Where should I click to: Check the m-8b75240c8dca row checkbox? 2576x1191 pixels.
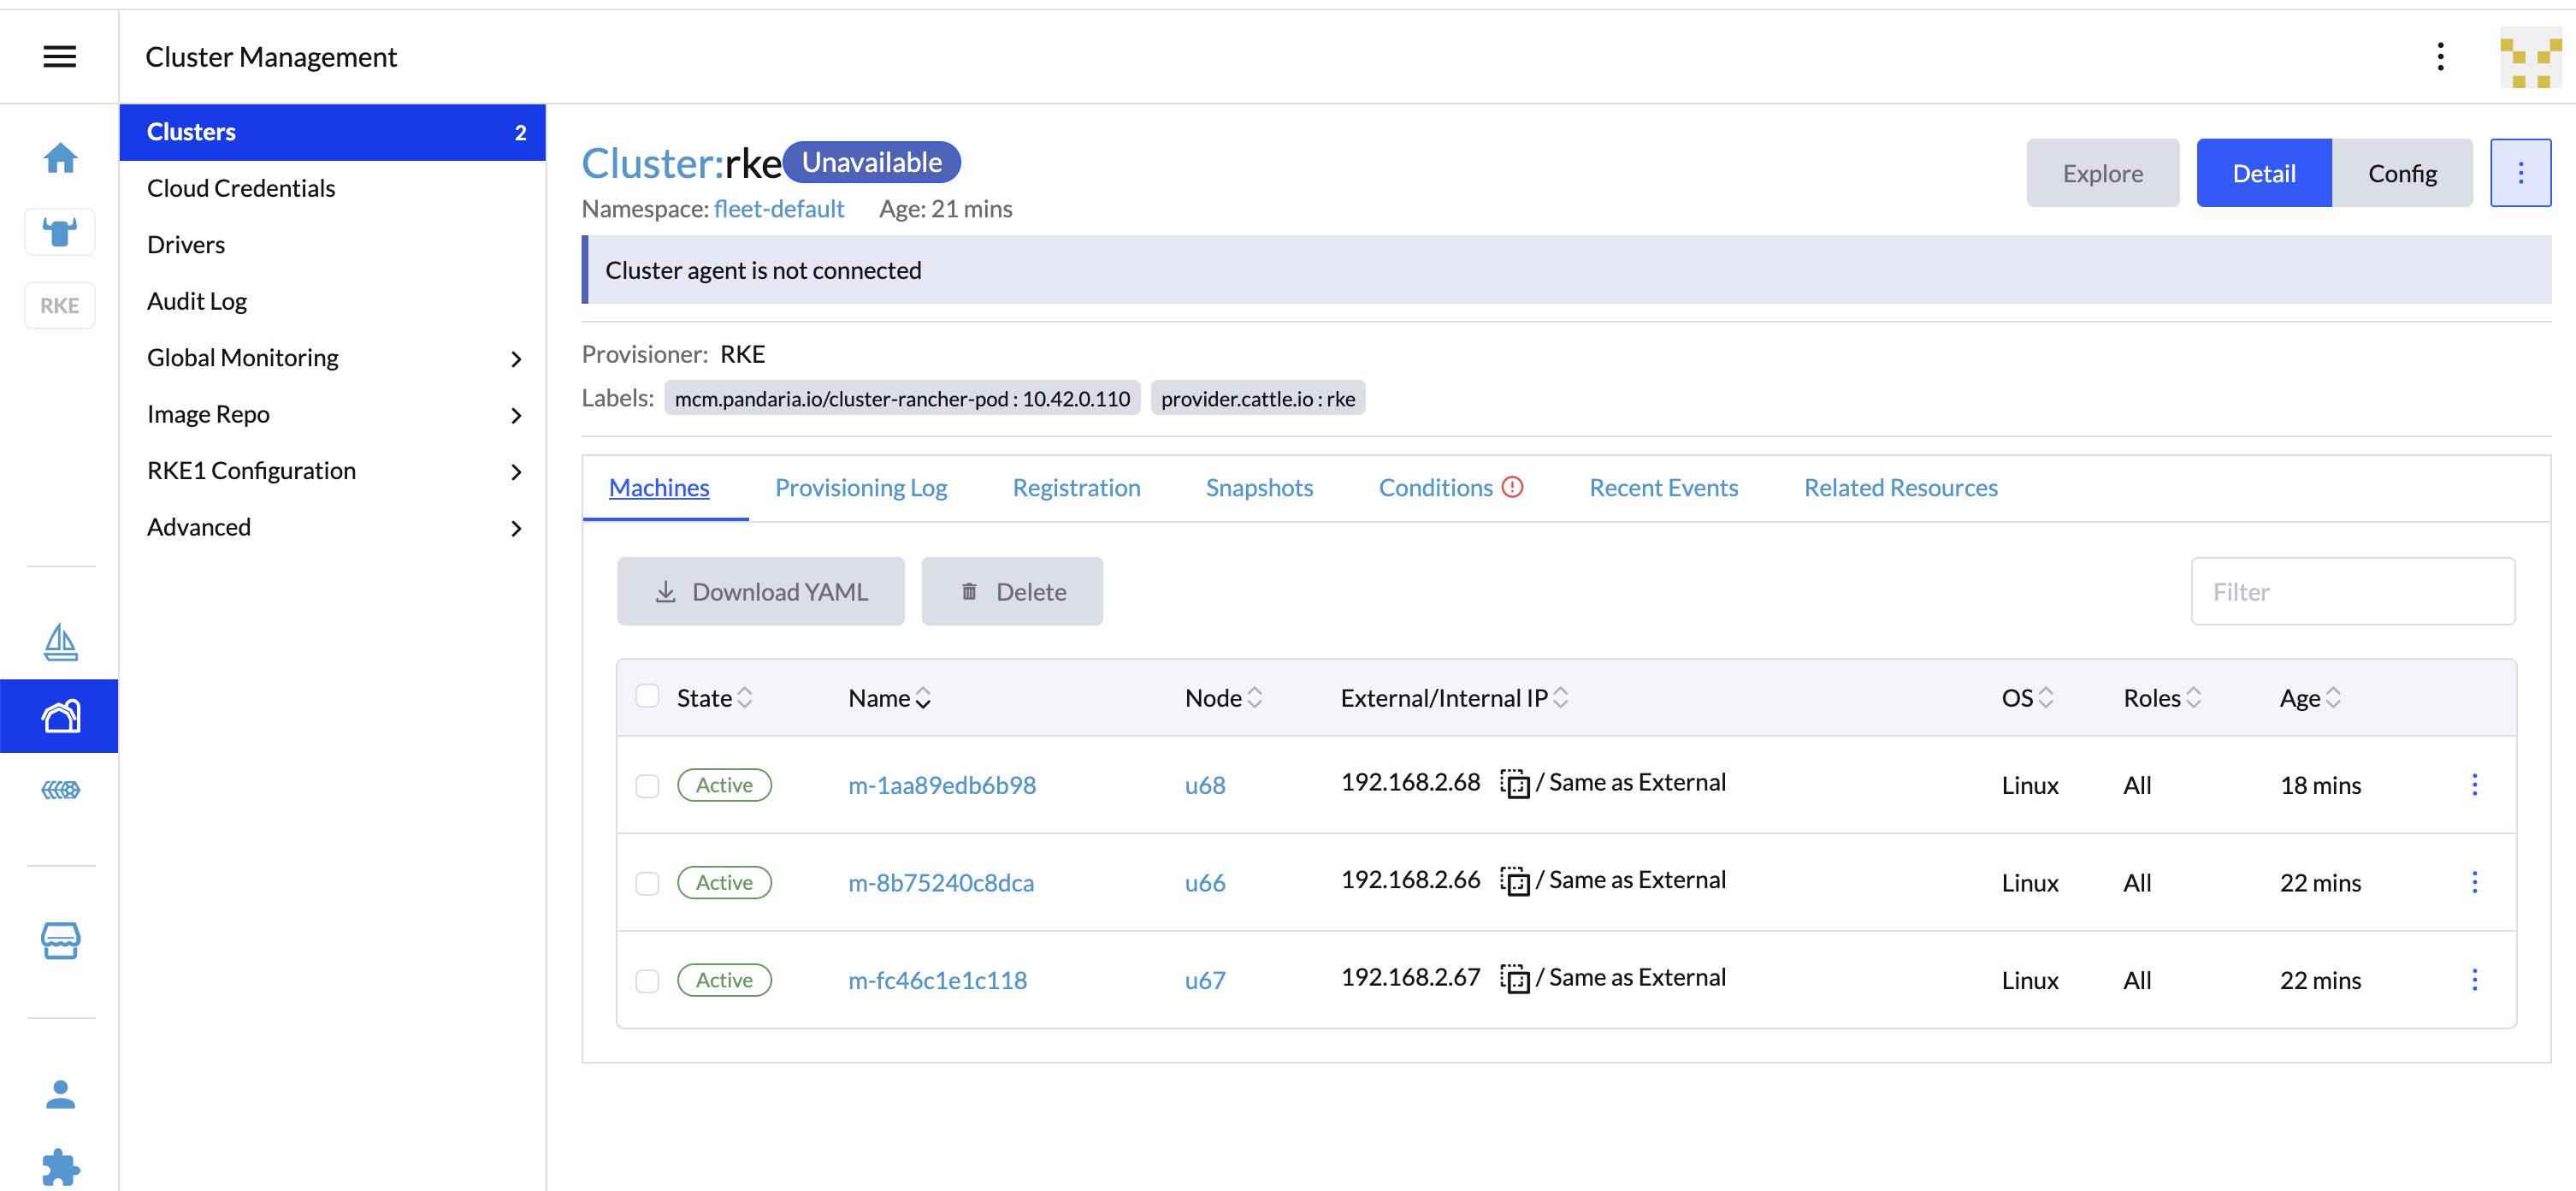647,883
